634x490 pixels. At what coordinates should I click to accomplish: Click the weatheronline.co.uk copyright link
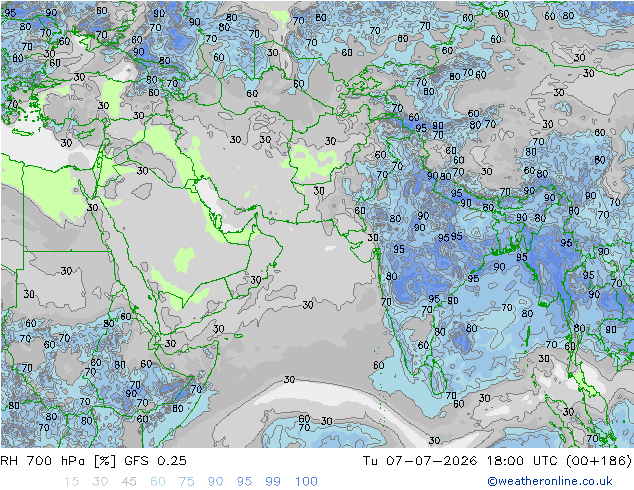click(x=549, y=481)
